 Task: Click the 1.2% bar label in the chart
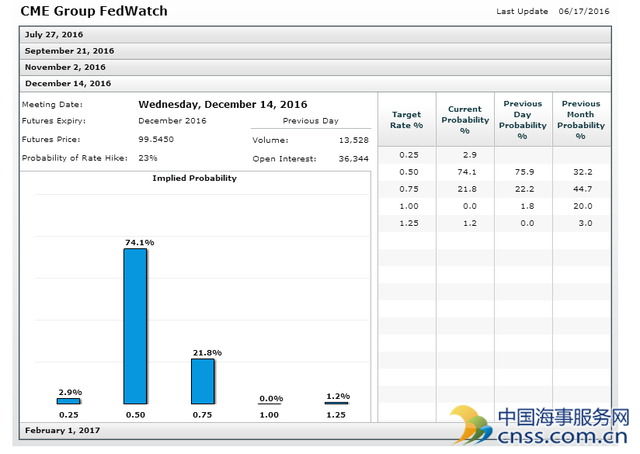click(338, 396)
